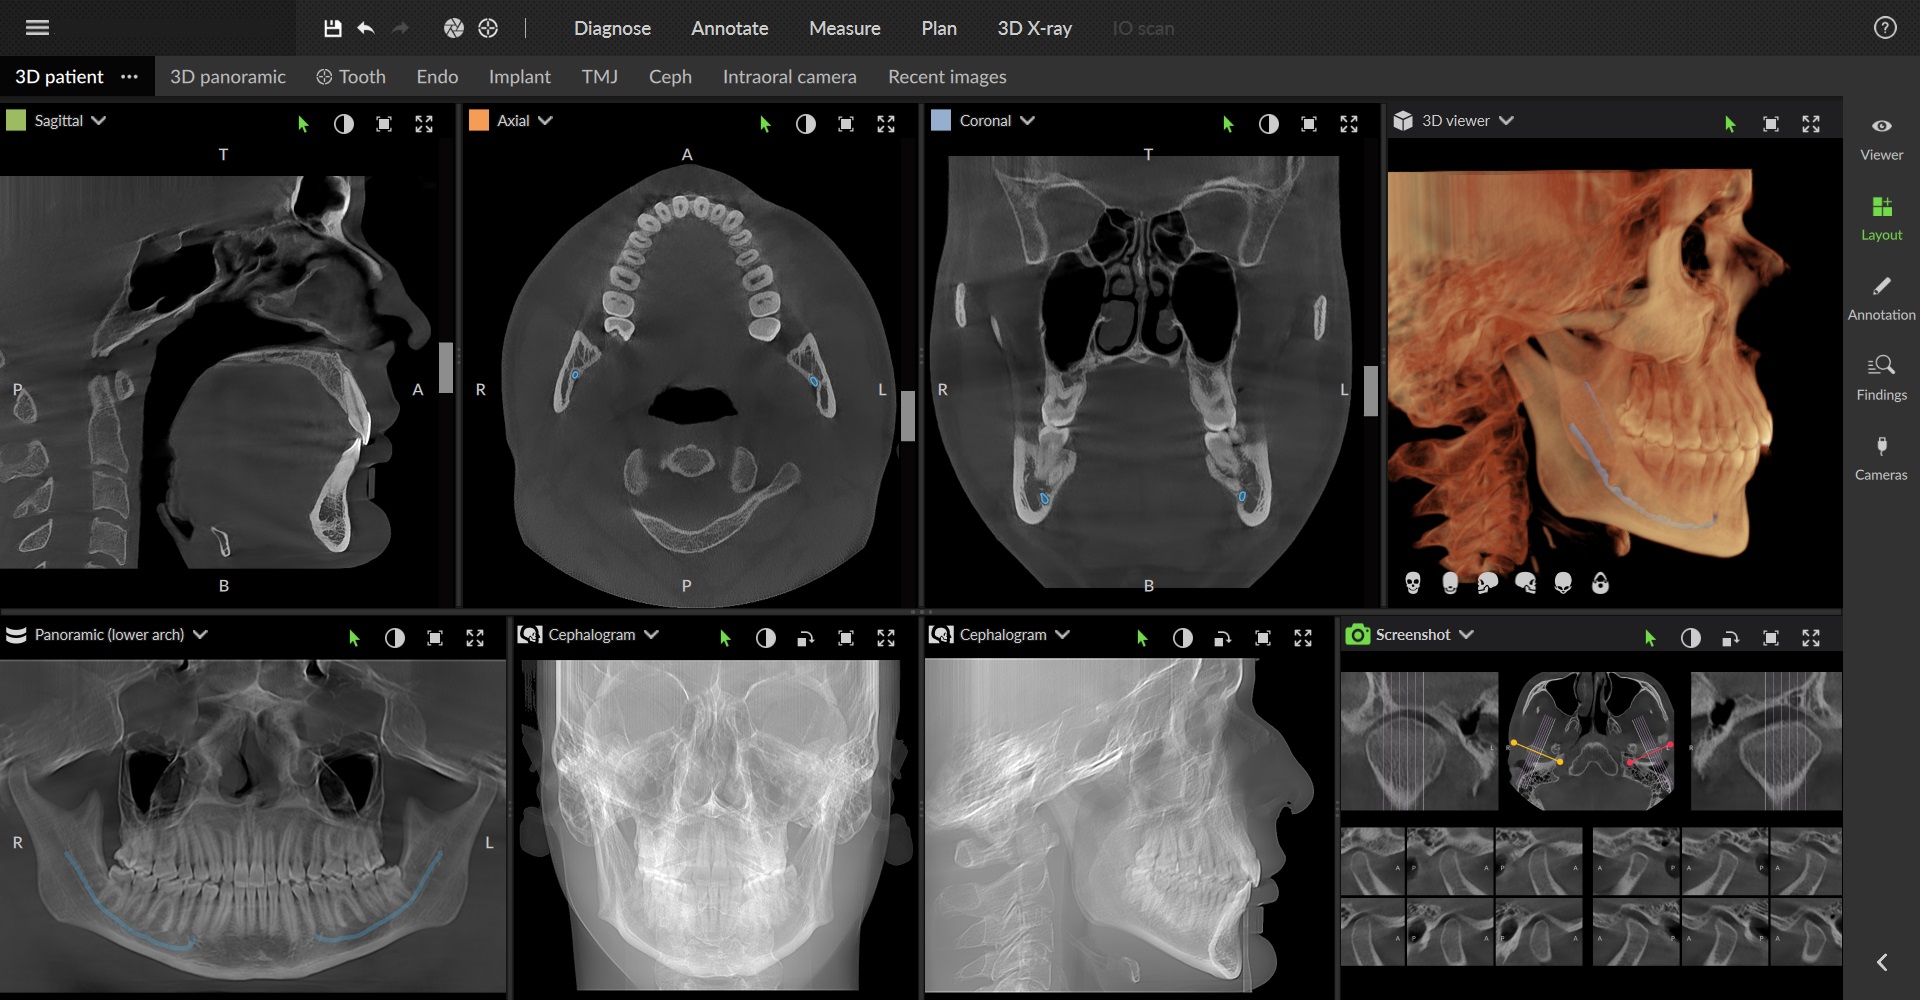
Task: Open the Measure menu
Action: (844, 28)
